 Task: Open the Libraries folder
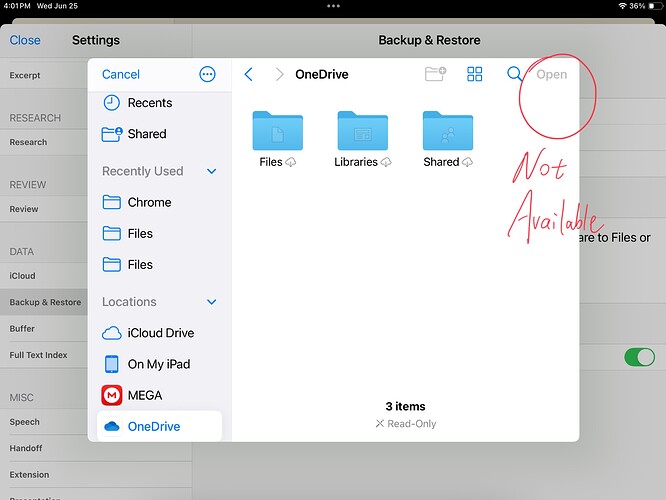[362, 130]
